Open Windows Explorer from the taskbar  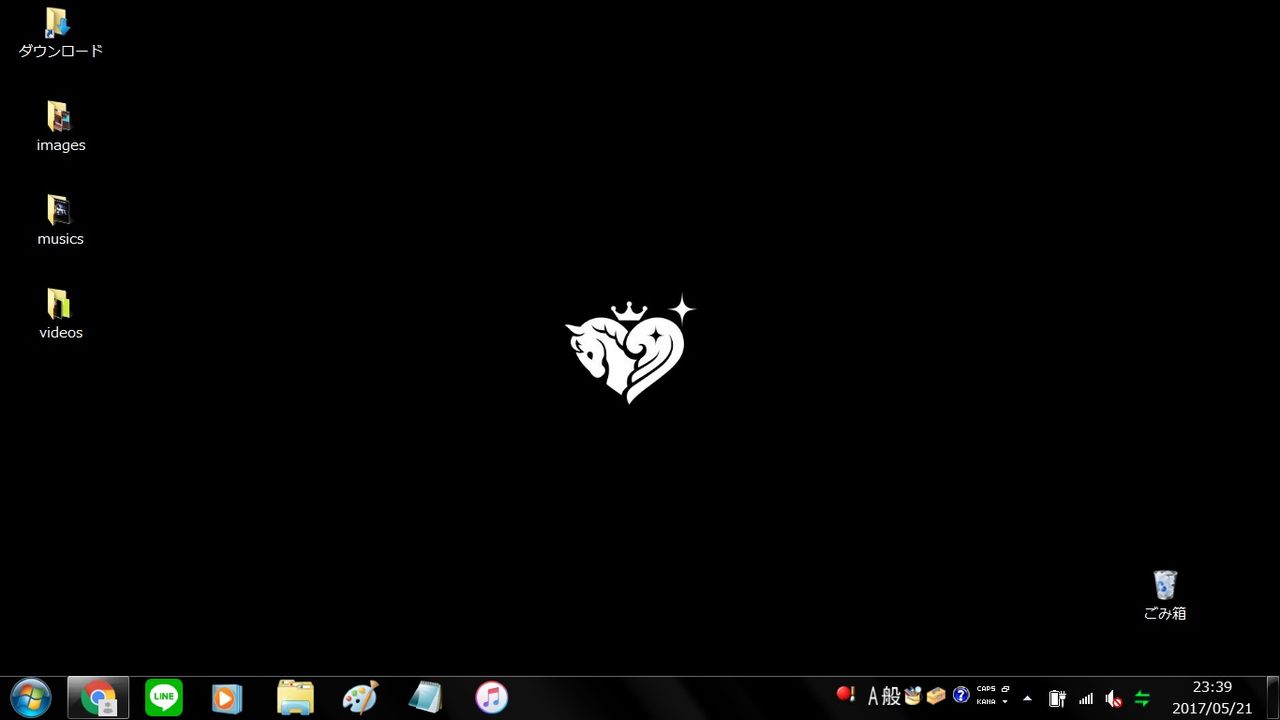coord(295,698)
